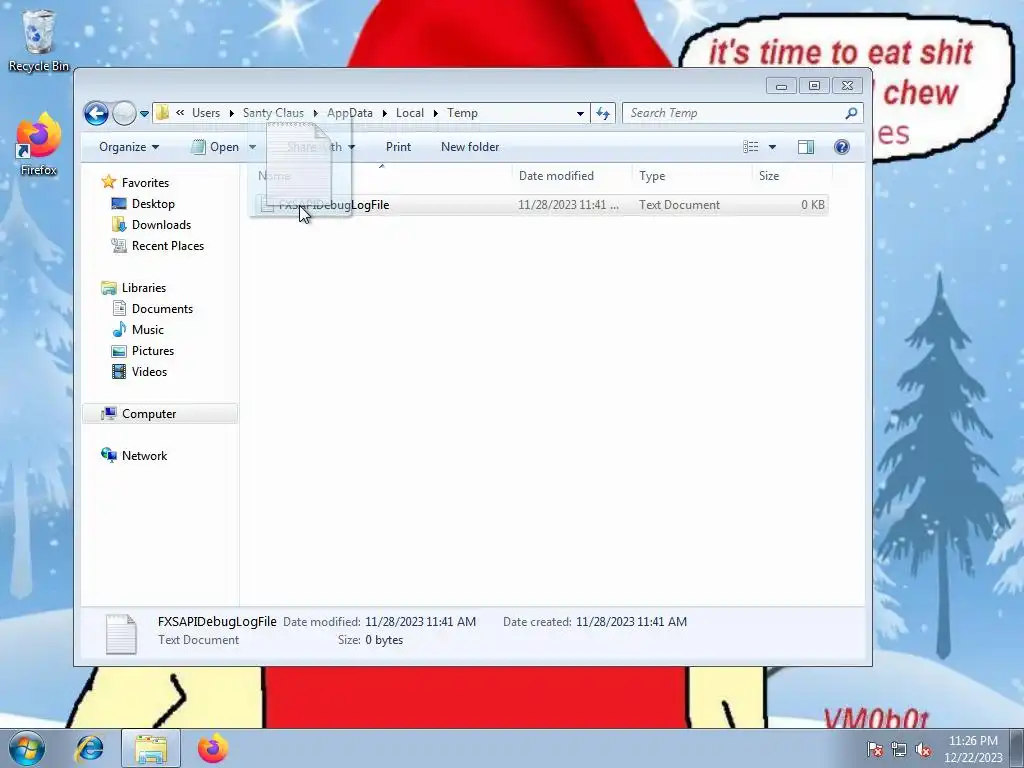Click the Music note icon
Viewport: 1024px width, 768px height.
click(x=119, y=330)
